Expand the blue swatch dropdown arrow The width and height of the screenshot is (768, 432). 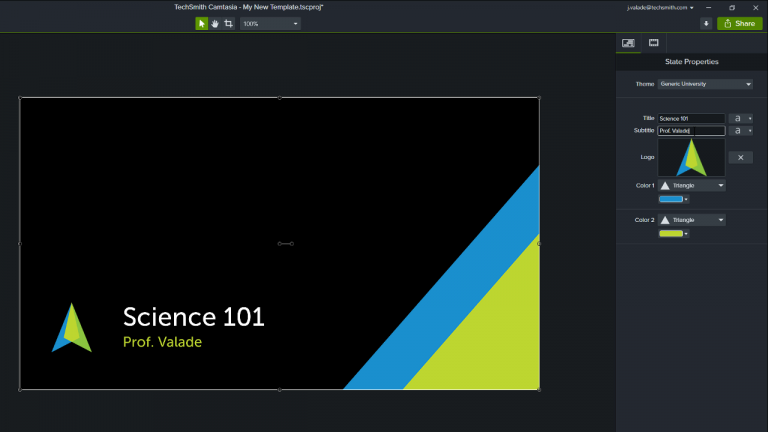686,199
